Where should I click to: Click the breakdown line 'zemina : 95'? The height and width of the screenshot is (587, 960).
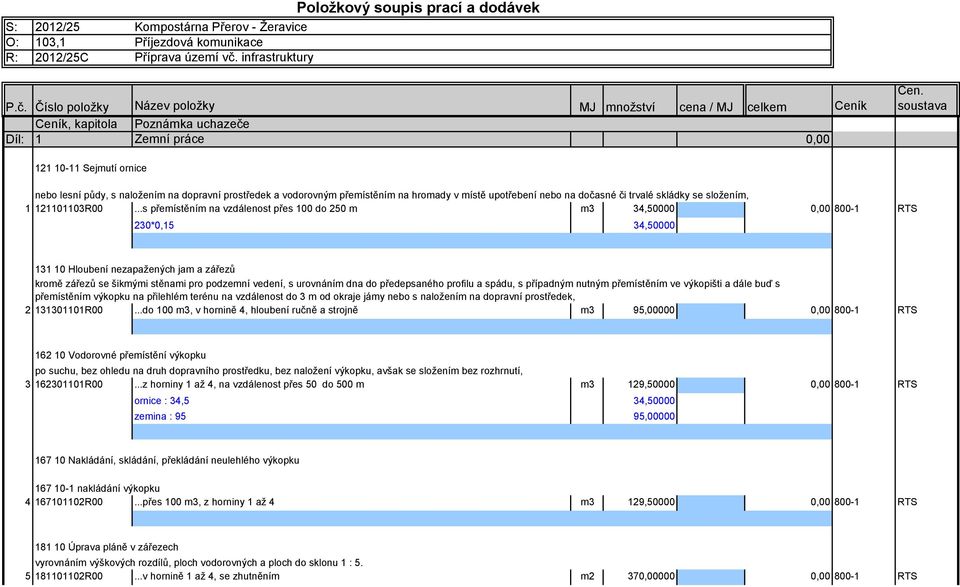pyautogui.click(x=160, y=416)
